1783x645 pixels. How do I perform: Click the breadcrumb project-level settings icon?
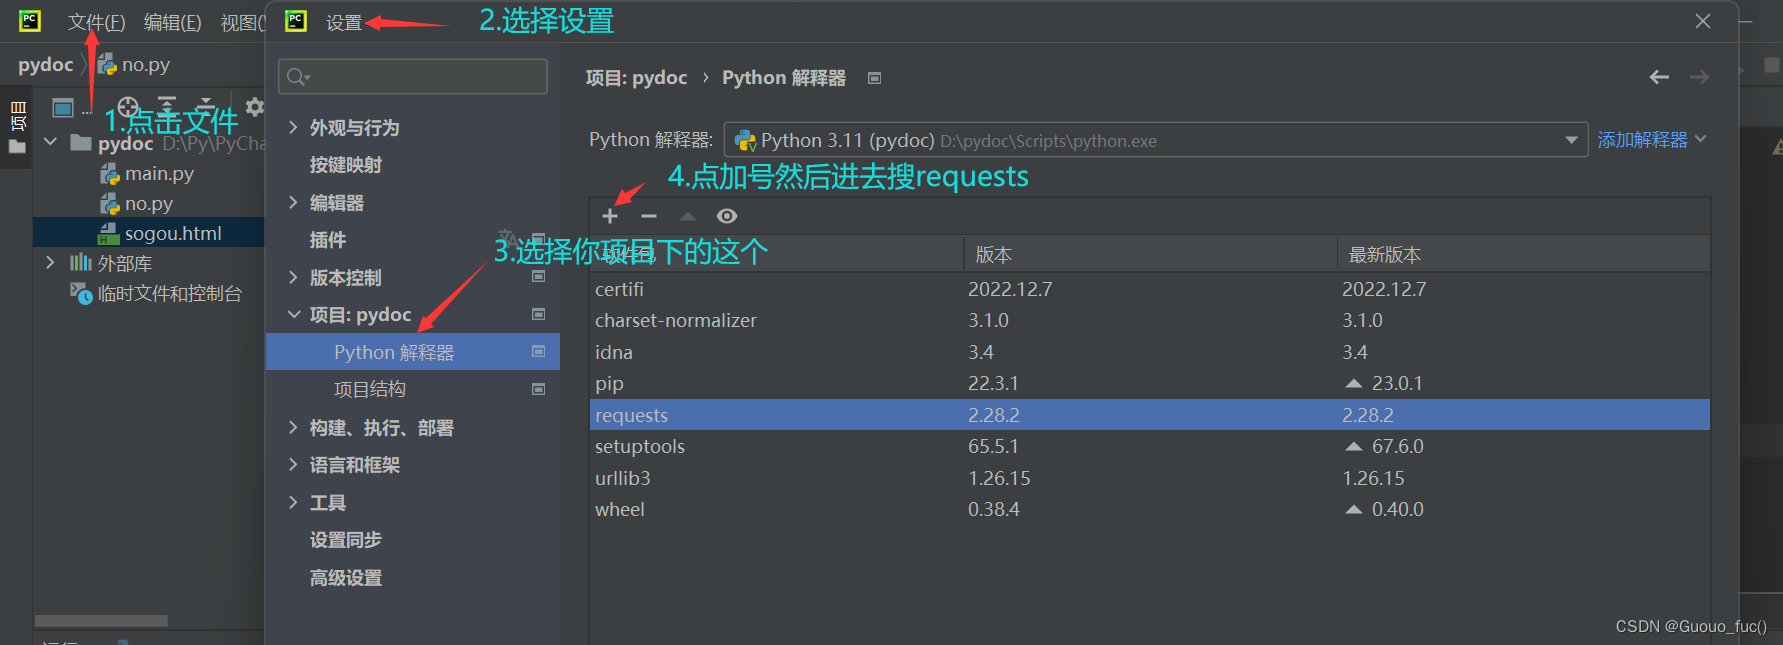(x=874, y=78)
